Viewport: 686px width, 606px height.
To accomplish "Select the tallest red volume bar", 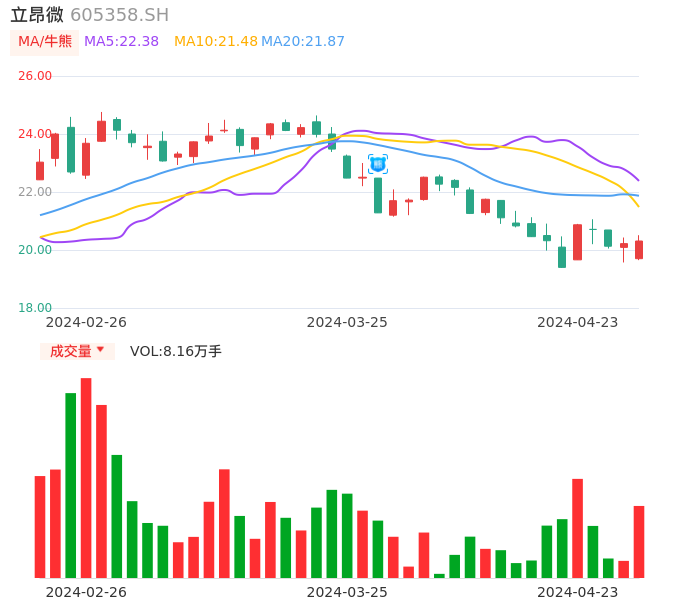I will tap(86, 477).
